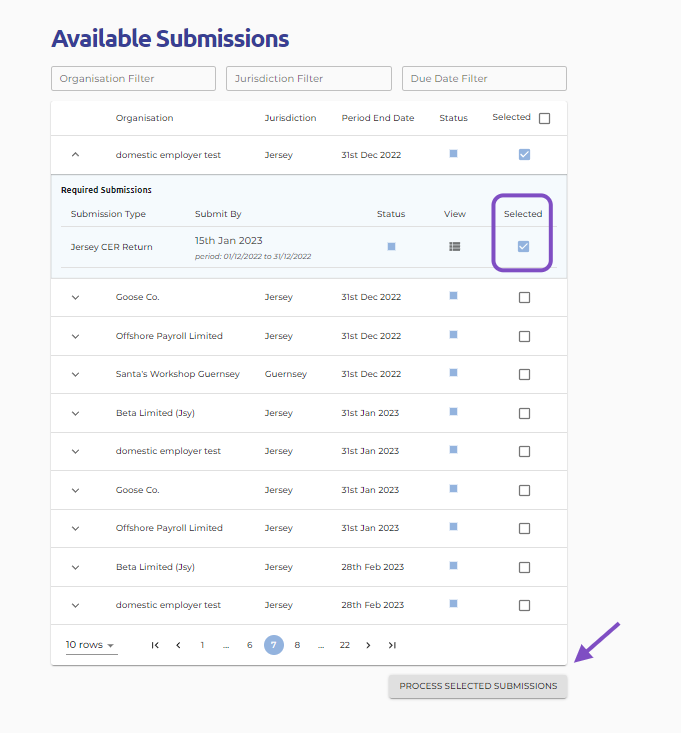The image size is (681, 733).
Task: Select Goose Co. 31st Jan 2023 checkbox
Action: 524,490
